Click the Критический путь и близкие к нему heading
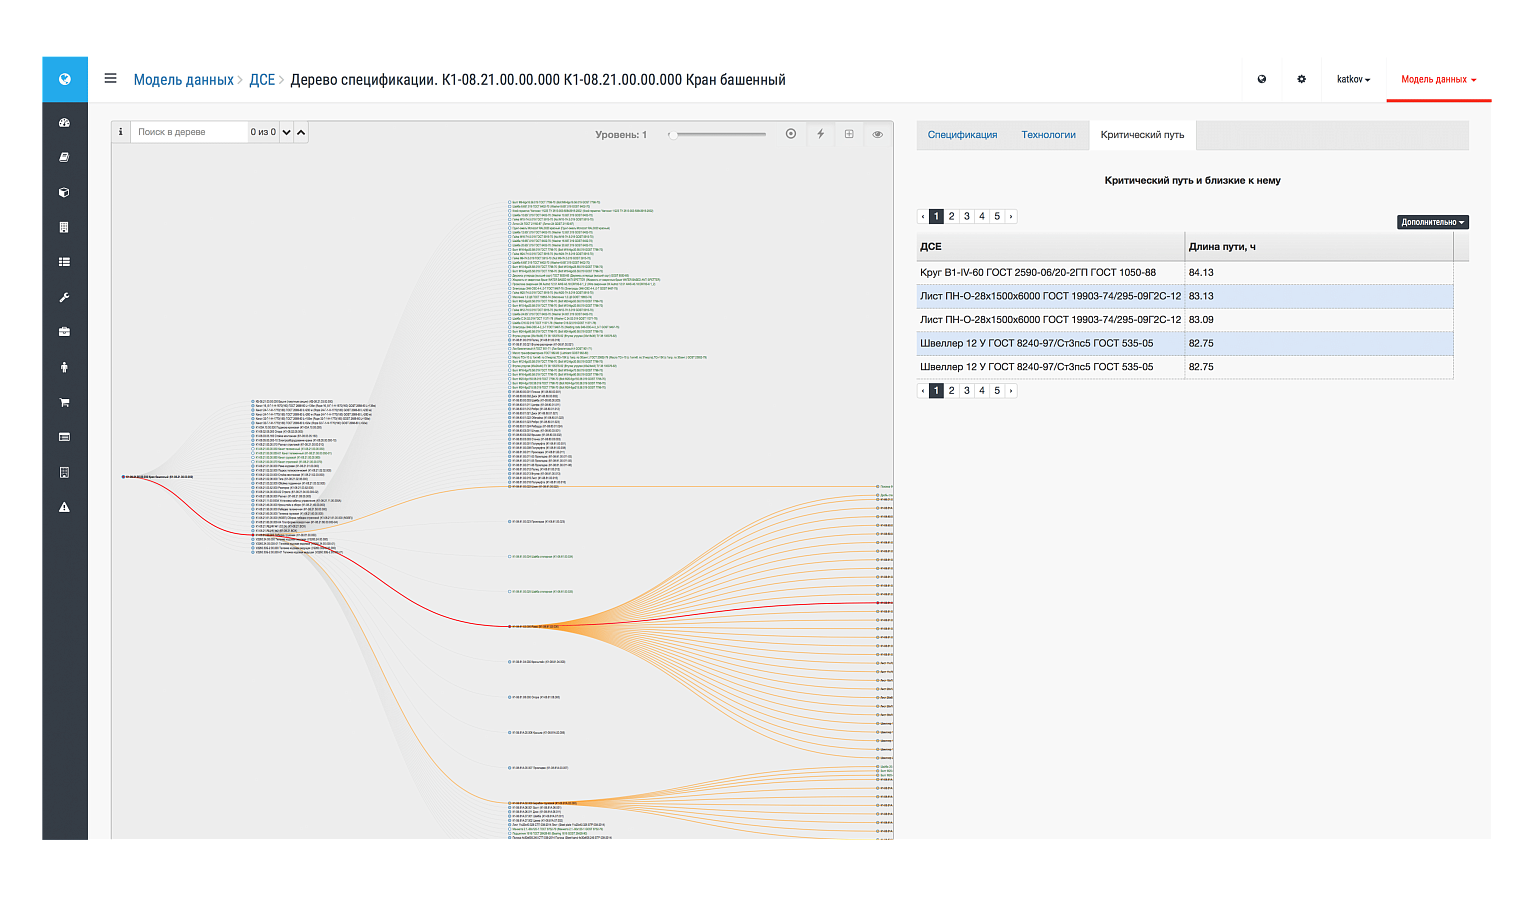This screenshot has height=900, width=1534. 1192,181
